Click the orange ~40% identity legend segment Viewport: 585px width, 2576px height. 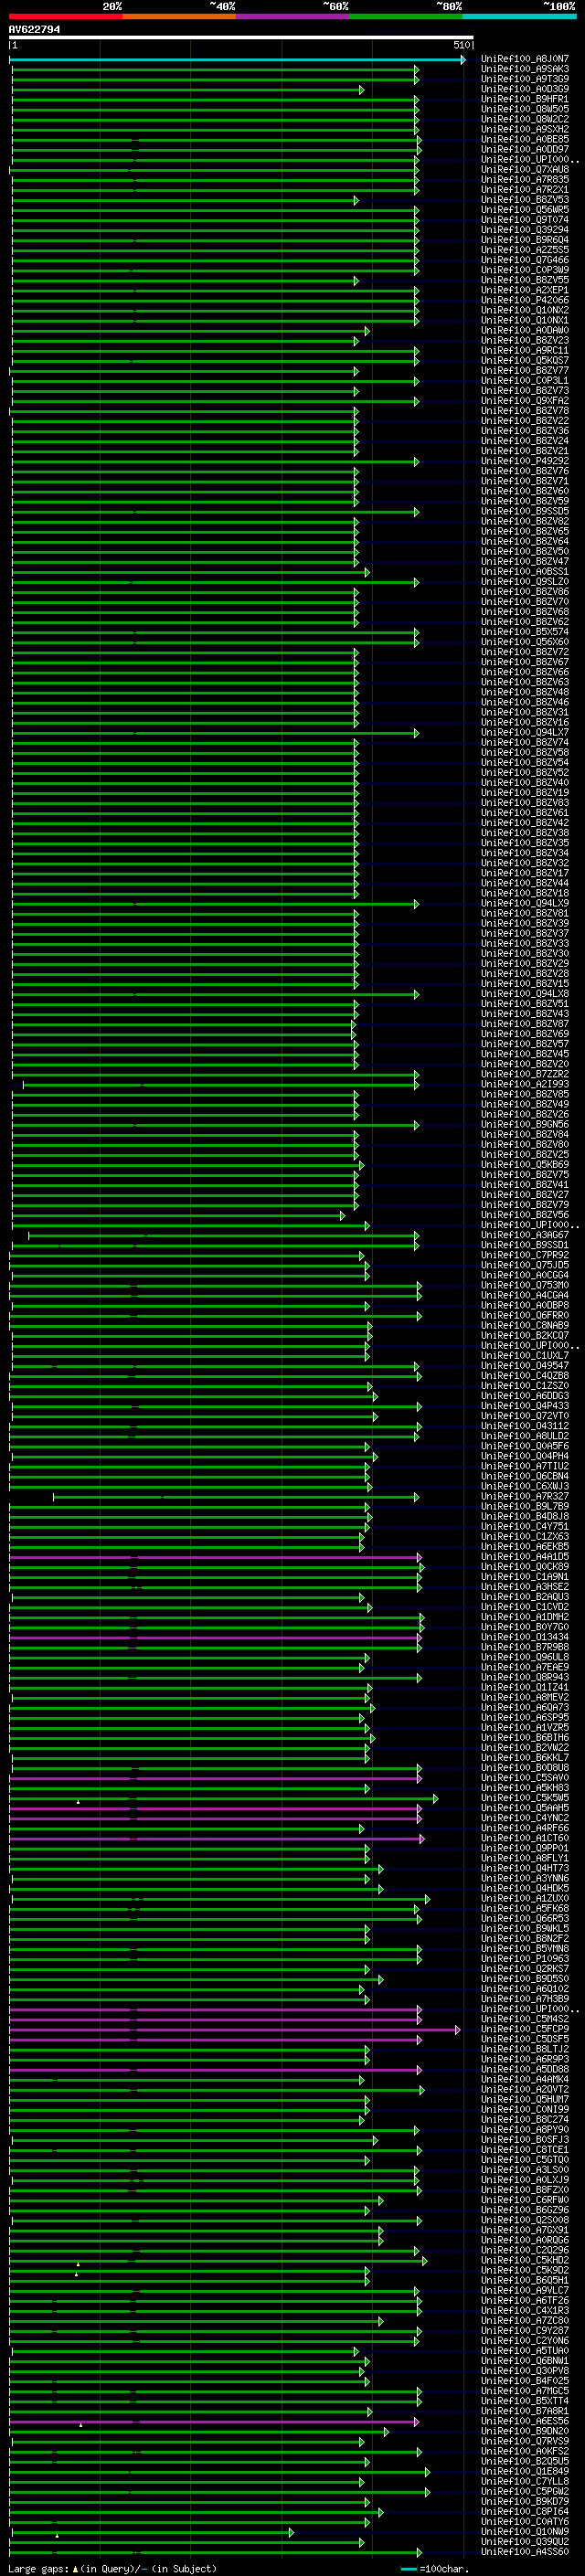179,16
